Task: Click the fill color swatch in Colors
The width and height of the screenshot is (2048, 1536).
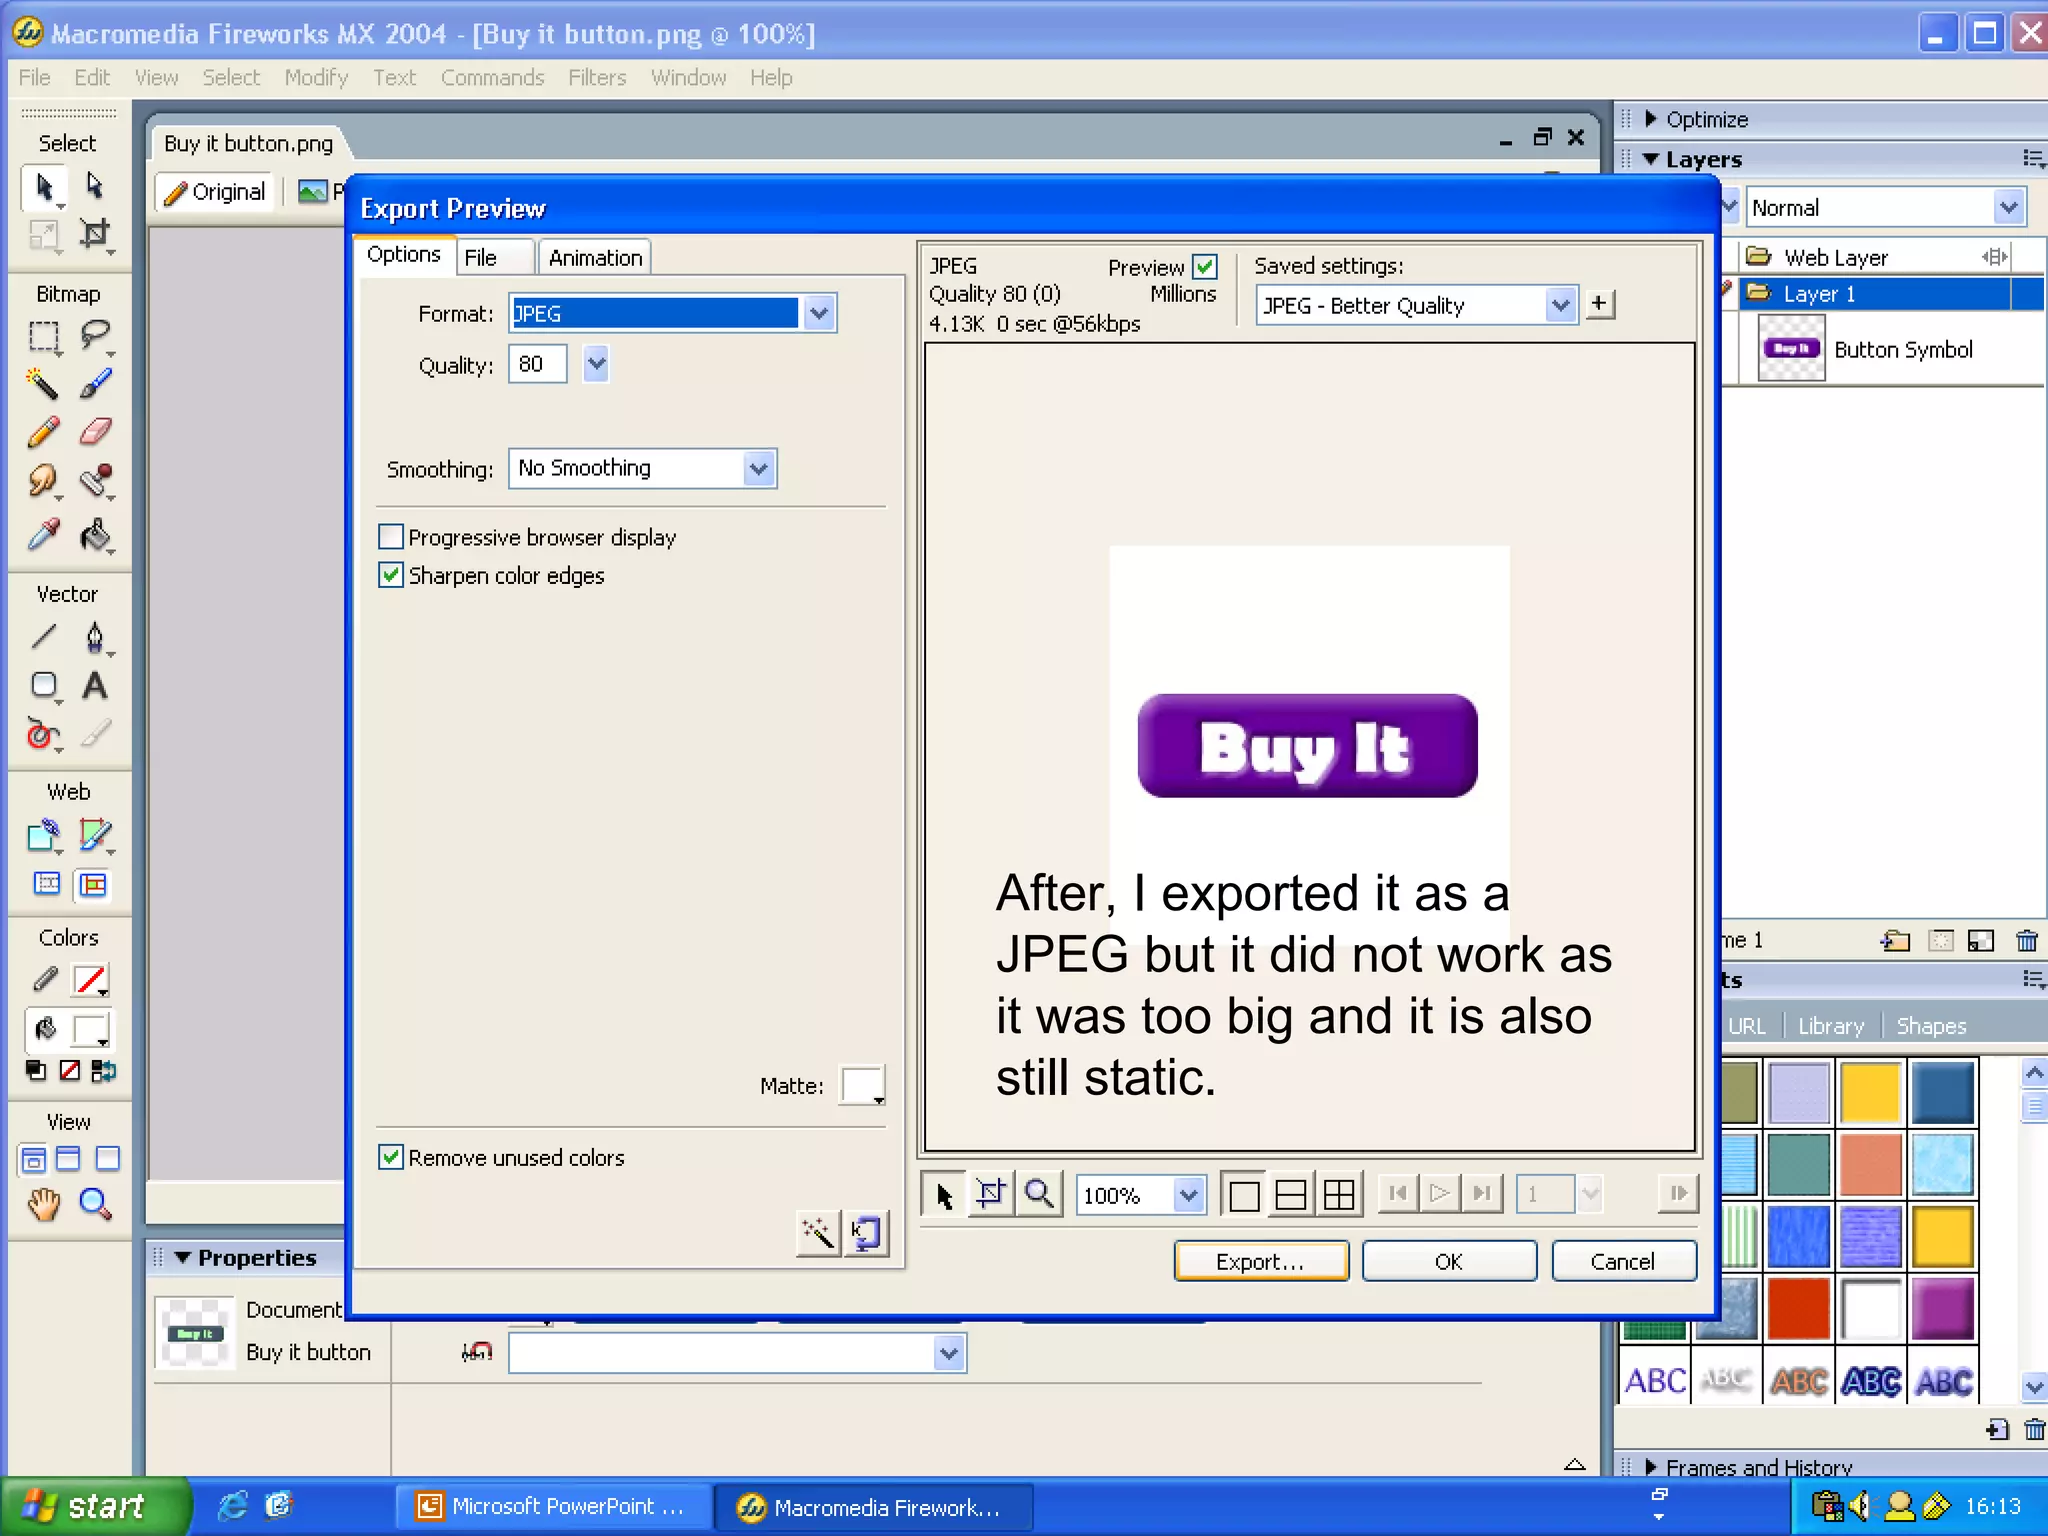Action: click(x=91, y=1029)
